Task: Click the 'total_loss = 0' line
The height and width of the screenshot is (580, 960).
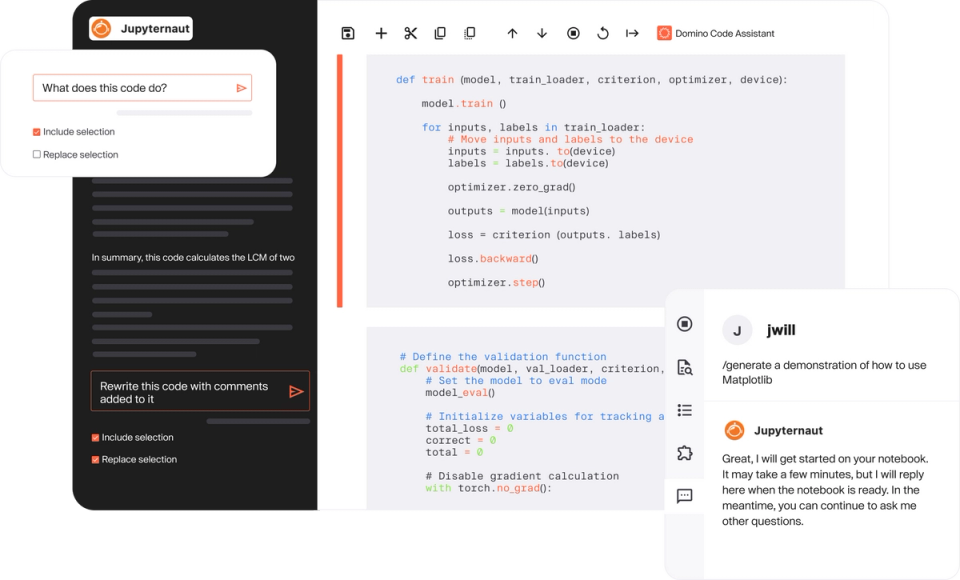Action: click(x=470, y=428)
